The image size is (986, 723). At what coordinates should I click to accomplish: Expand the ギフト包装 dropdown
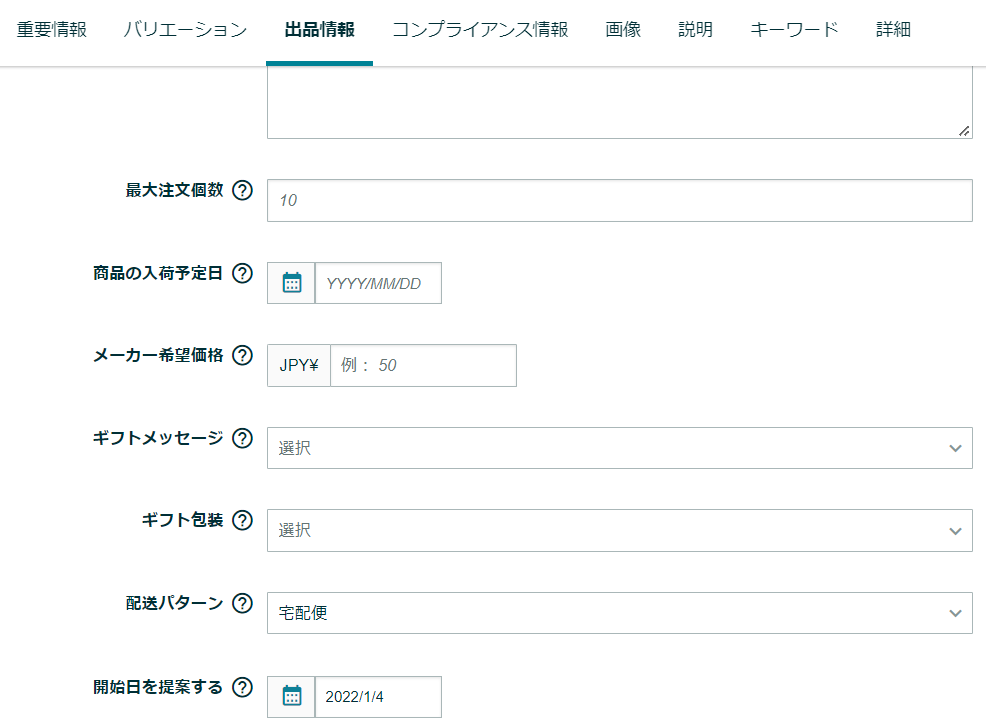pos(619,531)
